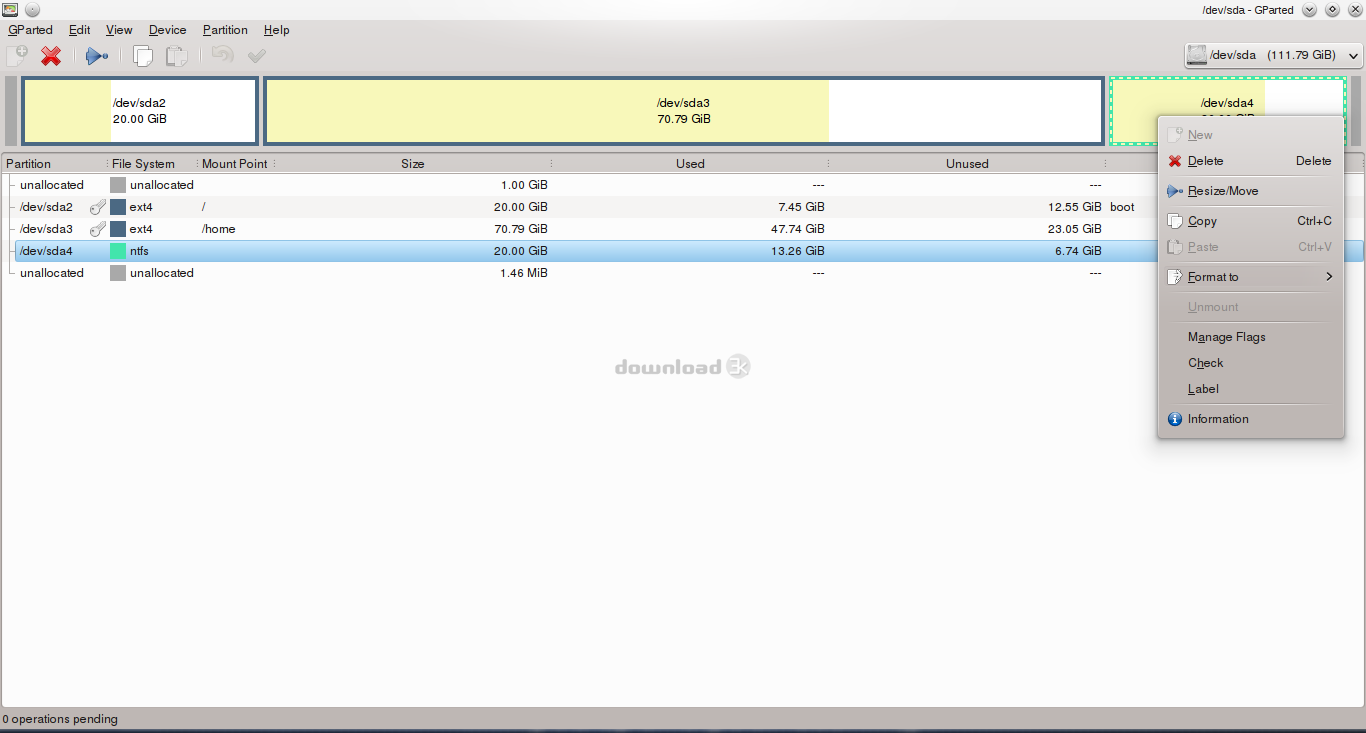The width and height of the screenshot is (1366, 733).
Task: Click the hard disk icon in device selector
Action: click(x=1196, y=55)
